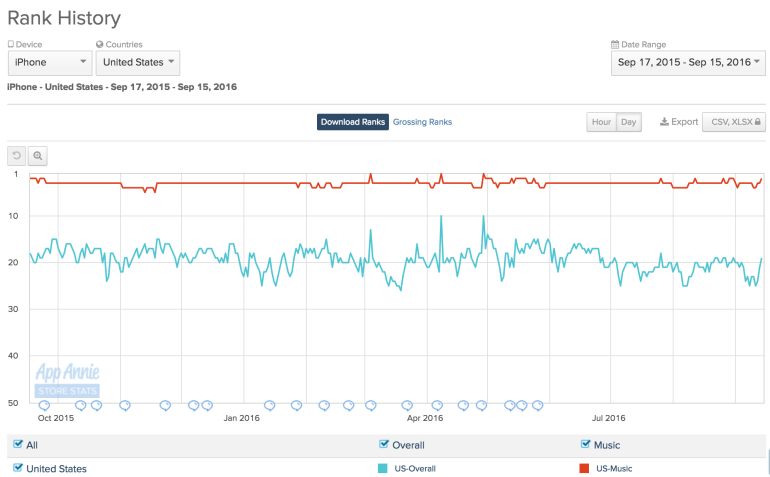Viewport: 770px width, 477px height.
Task: Click the calendar icon beside Date Range
Action: [x=614, y=44]
